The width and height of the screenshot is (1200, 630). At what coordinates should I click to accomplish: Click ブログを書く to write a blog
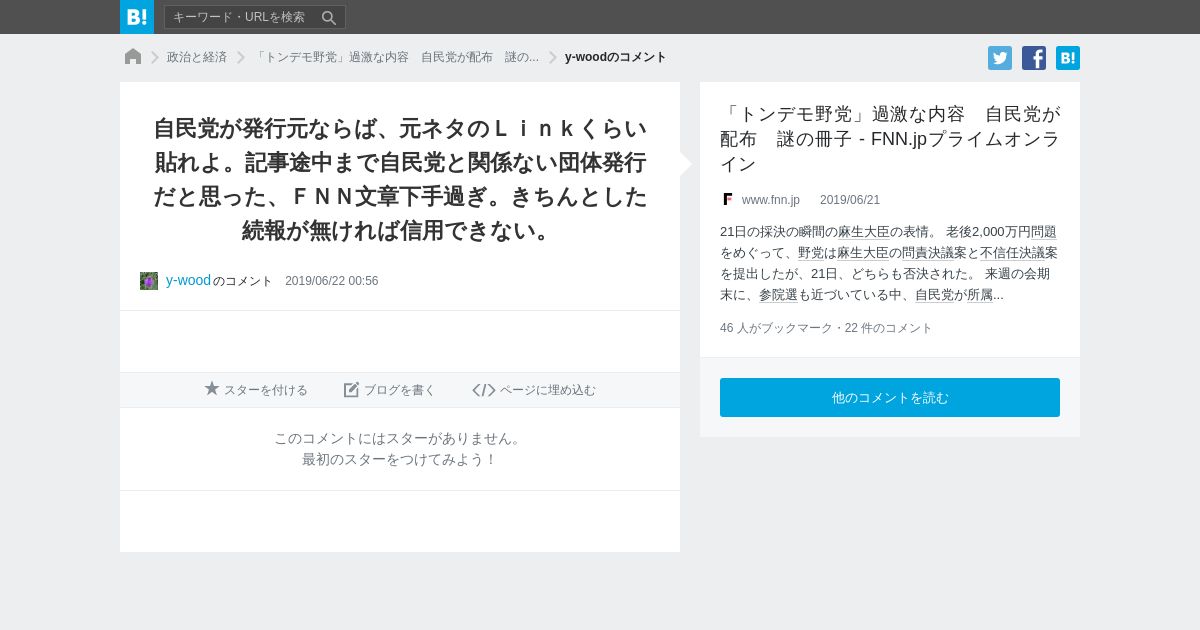tap(390, 390)
